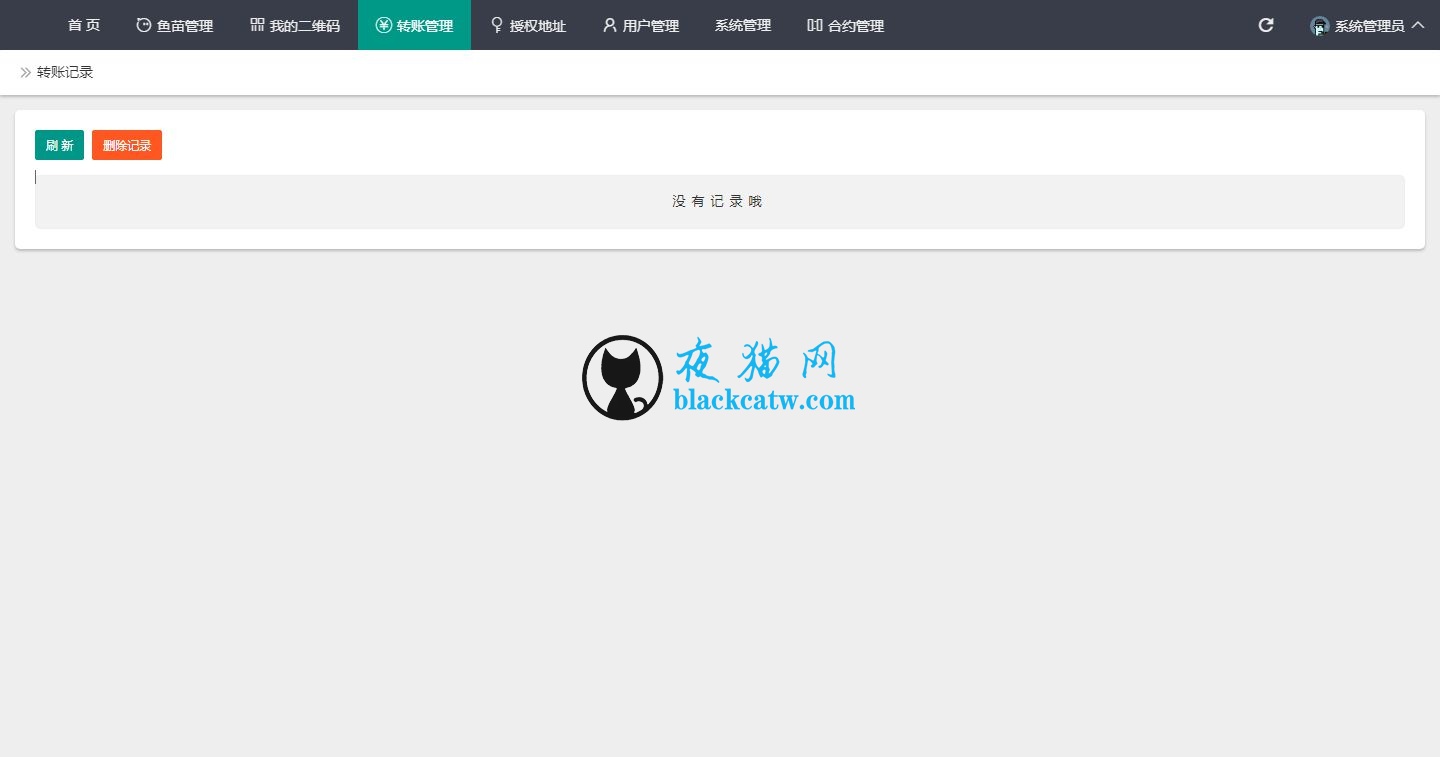Open the 系统管理员 user name
Screen dimensions: 1440x757
[1370, 26]
